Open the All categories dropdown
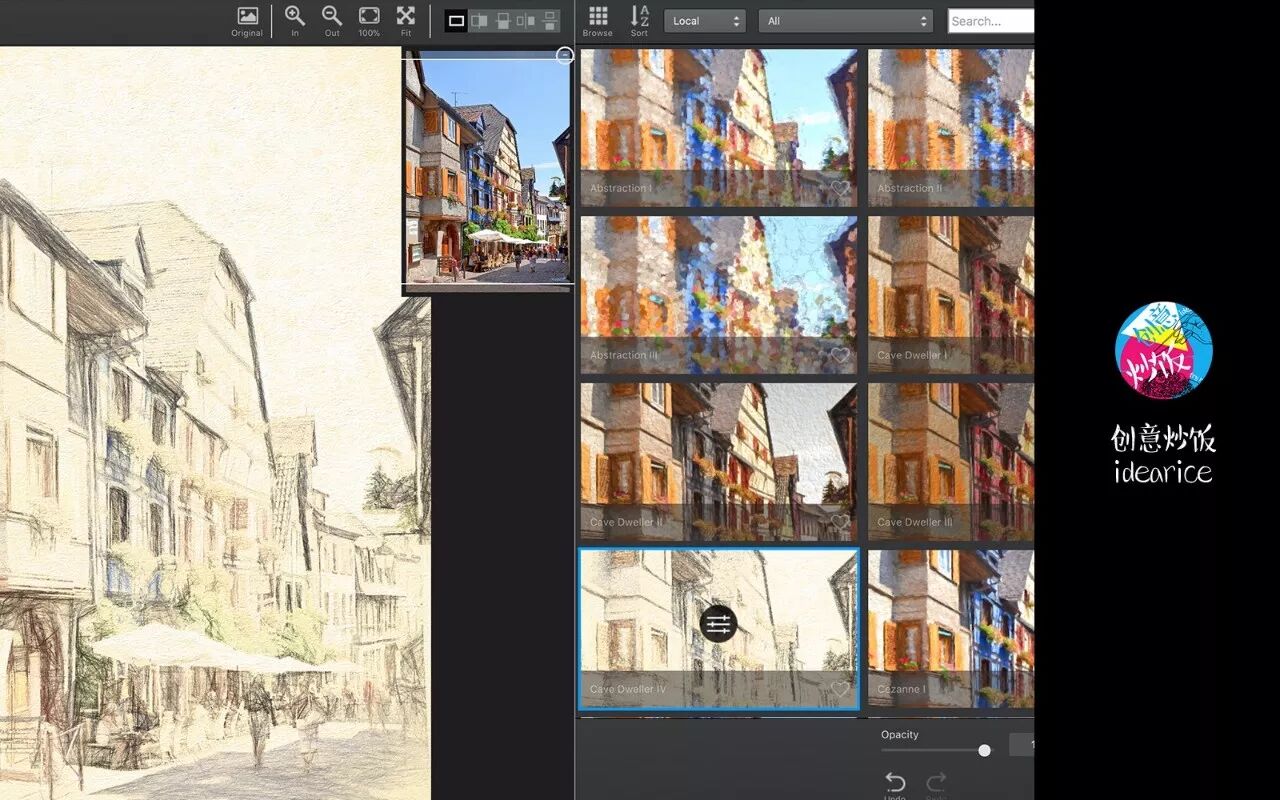This screenshot has width=1280, height=800. tap(845, 21)
